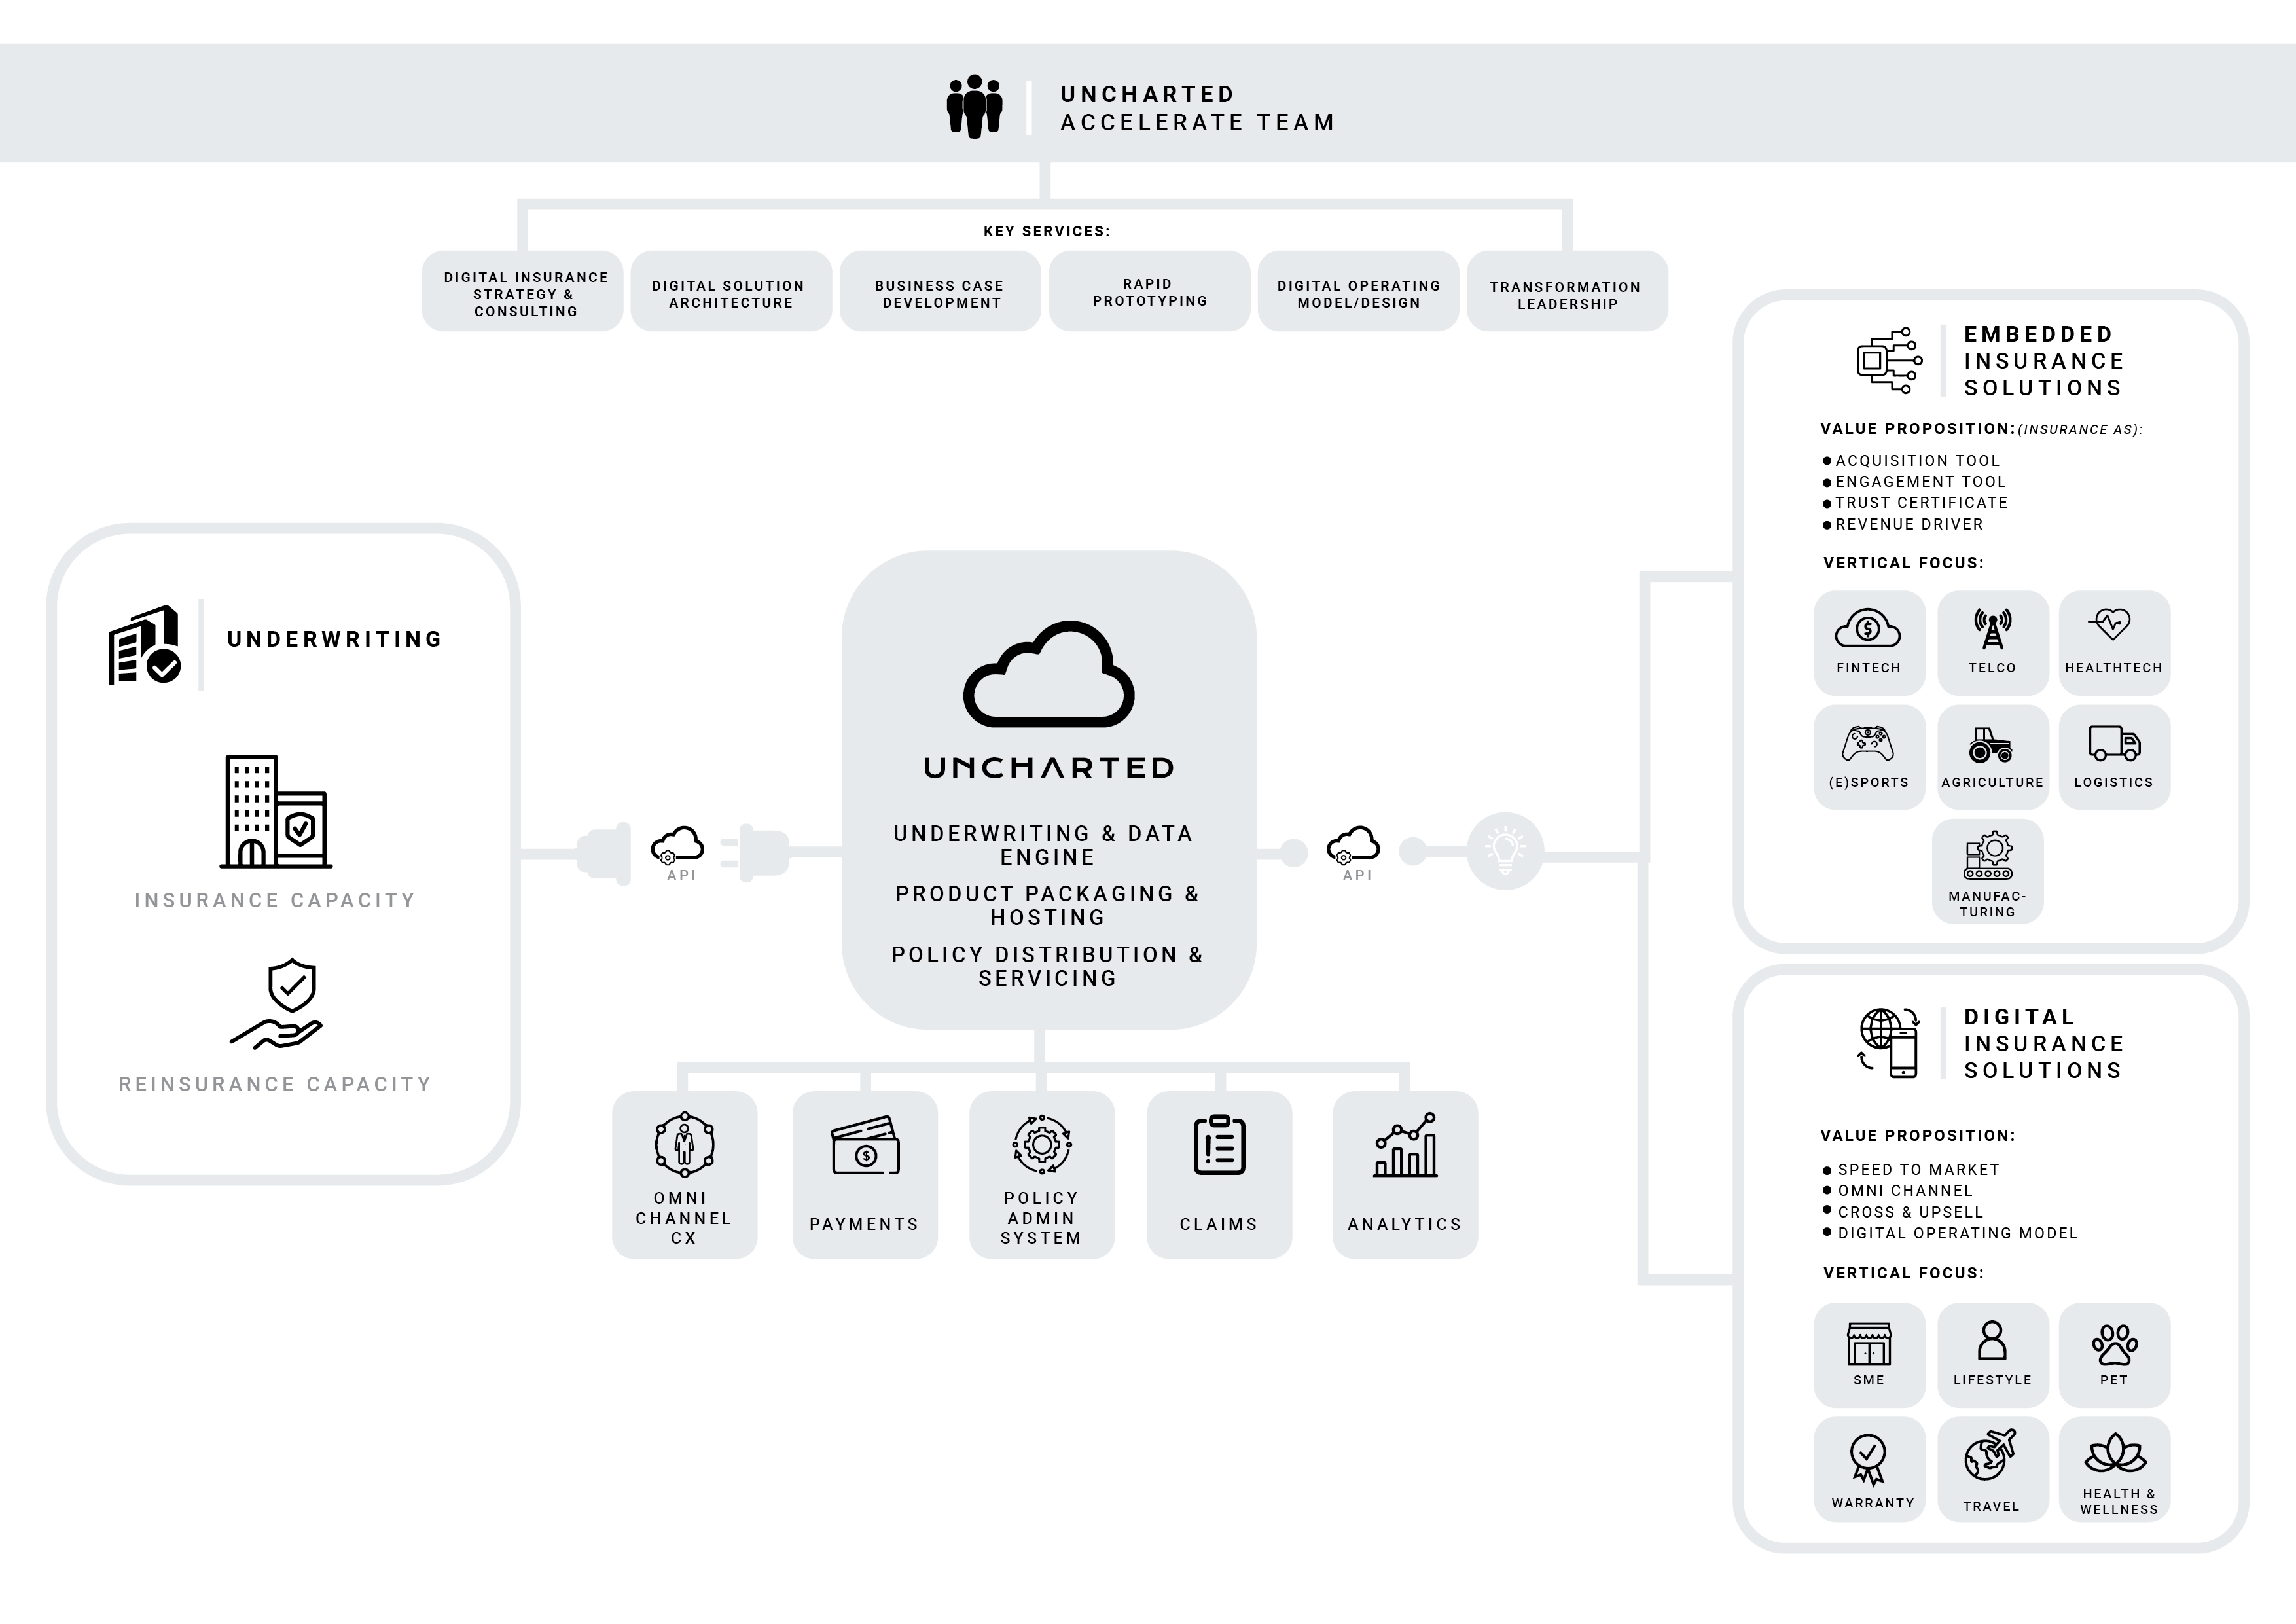2296x1624 pixels.
Task: Click the Key Services heading
Action: pos(1046,231)
